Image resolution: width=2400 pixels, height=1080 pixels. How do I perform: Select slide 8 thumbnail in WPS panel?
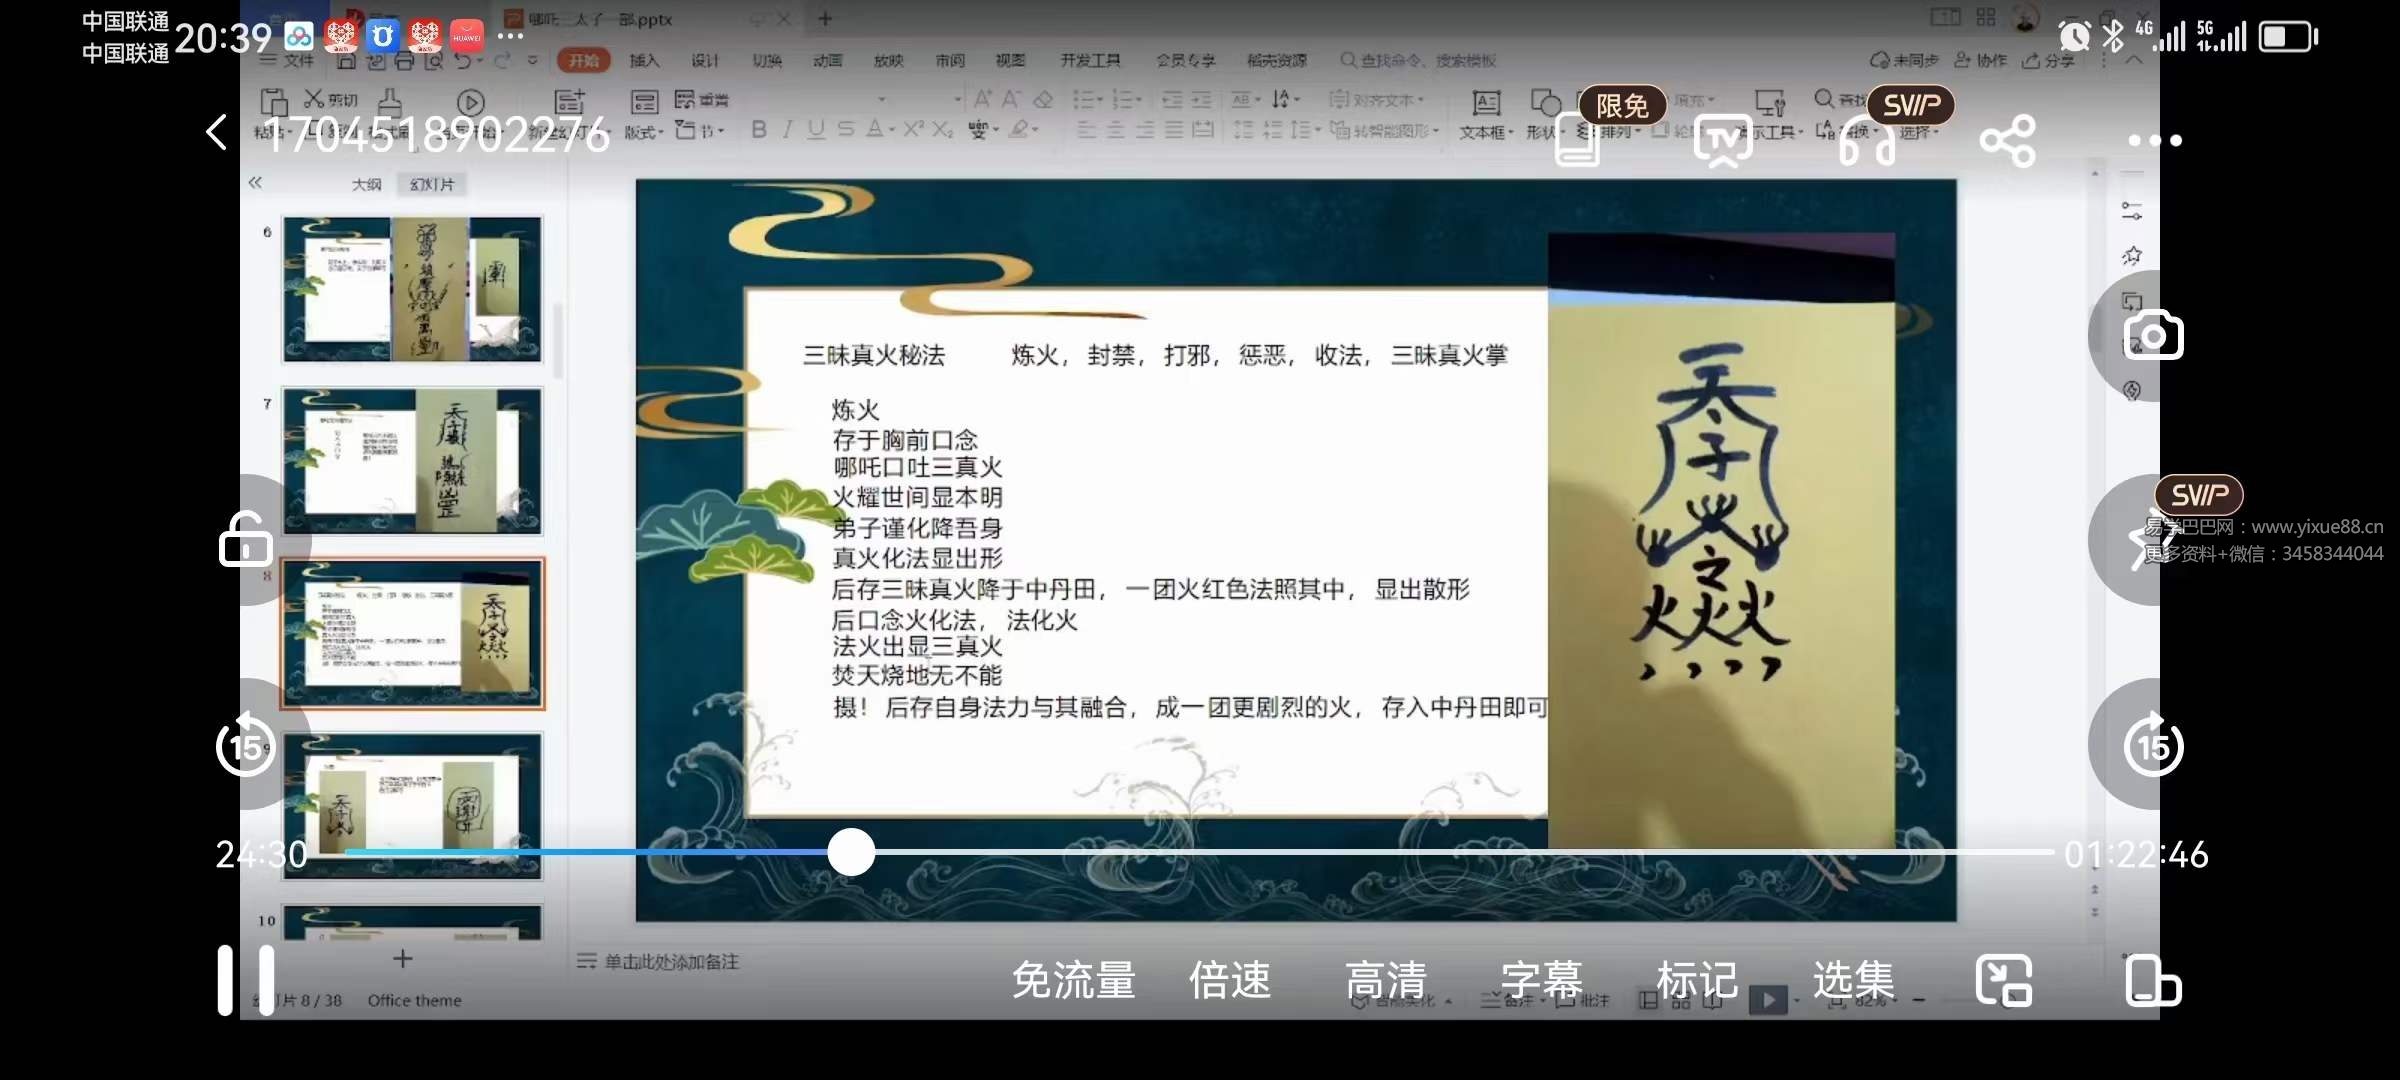(412, 633)
